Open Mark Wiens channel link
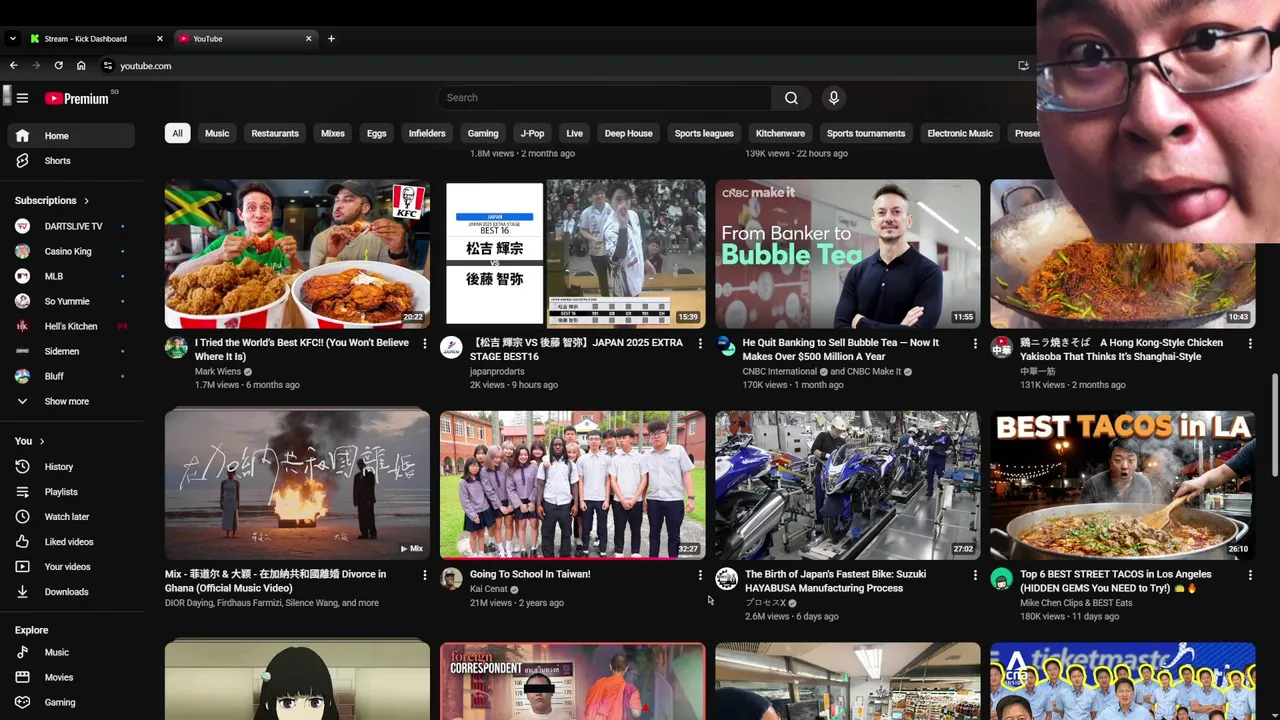The height and width of the screenshot is (720, 1280). tap(218, 371)
